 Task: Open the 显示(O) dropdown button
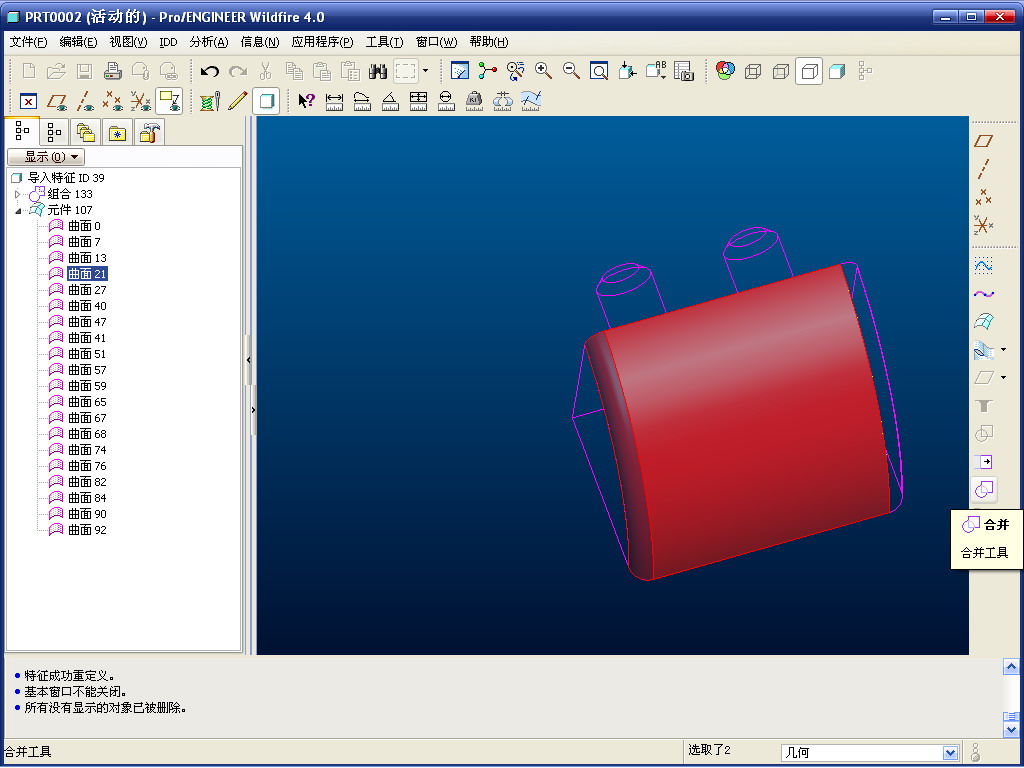click(x=46, y=157)
